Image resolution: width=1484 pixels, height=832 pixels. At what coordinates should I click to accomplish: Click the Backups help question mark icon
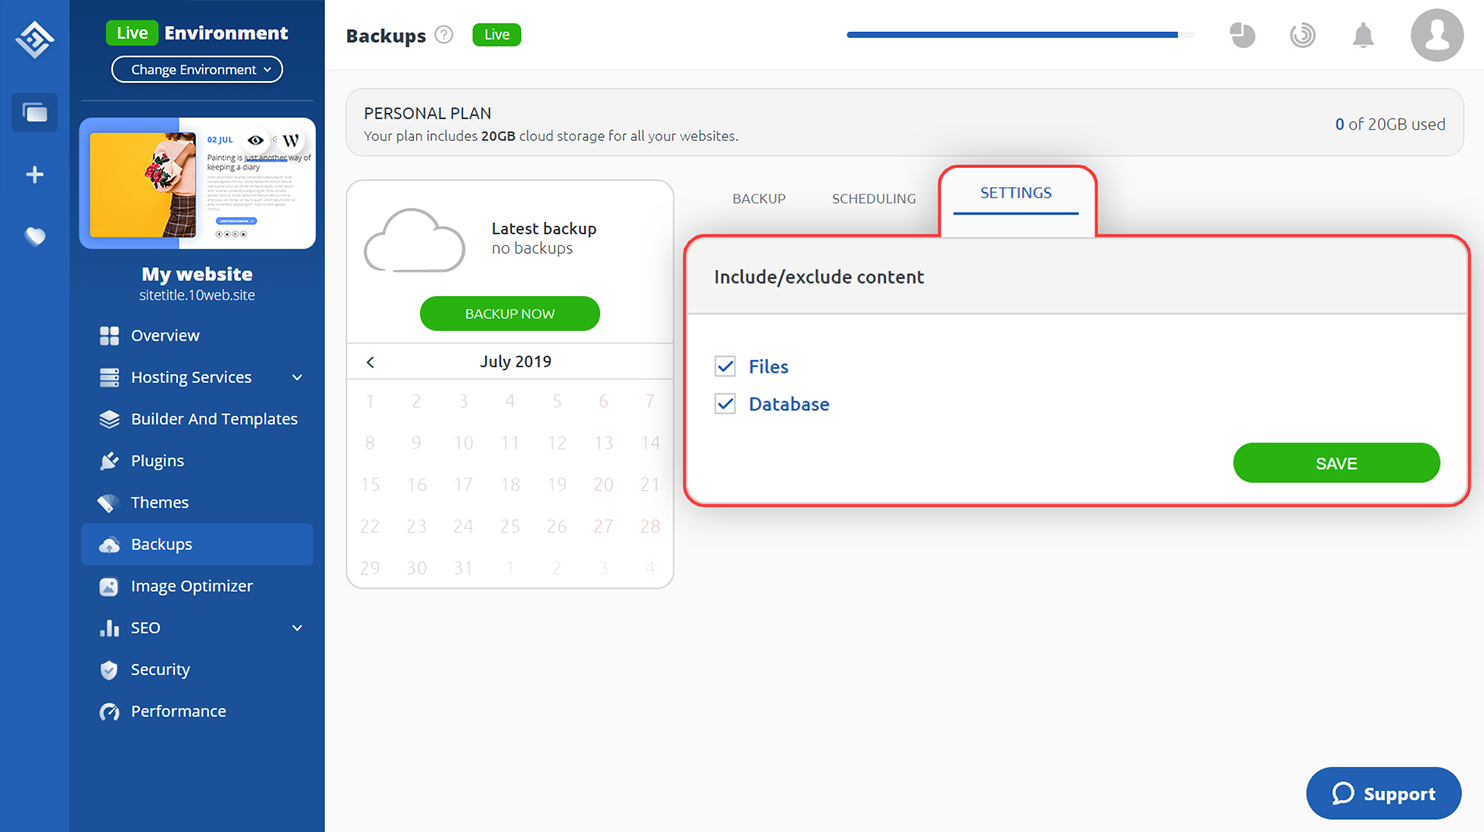click(444, 35)
